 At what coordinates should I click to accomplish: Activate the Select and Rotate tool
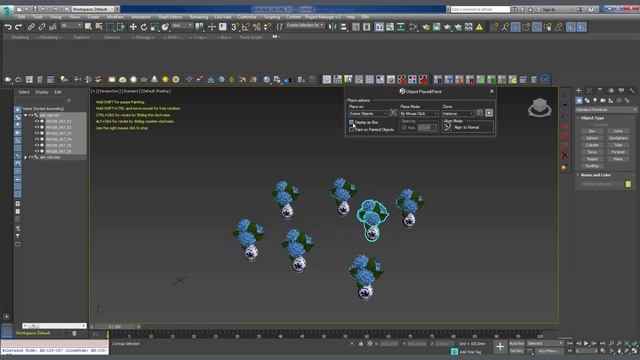click(144, 27)
